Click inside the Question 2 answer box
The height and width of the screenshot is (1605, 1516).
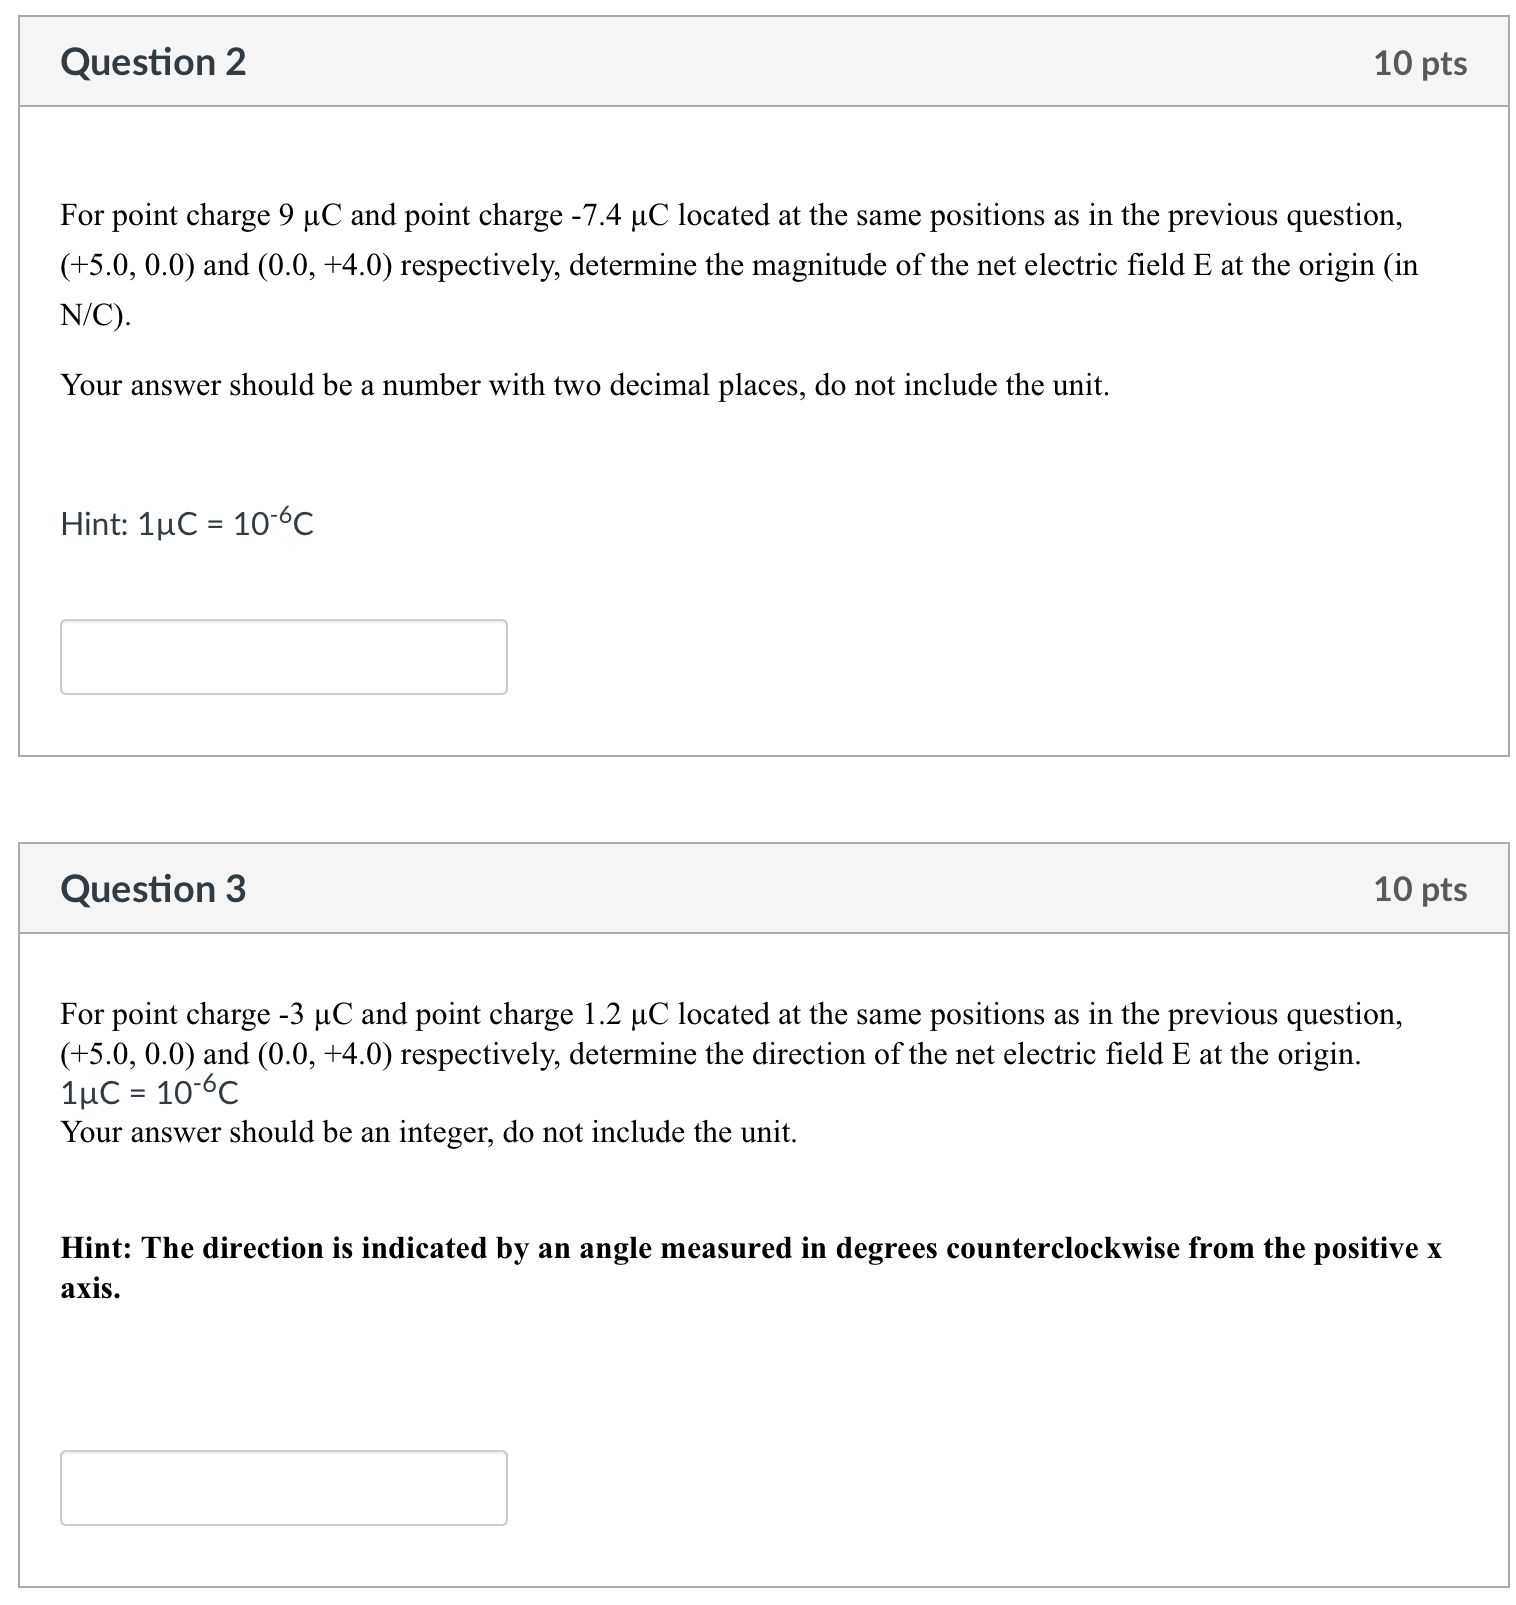(x=283, y=656)
